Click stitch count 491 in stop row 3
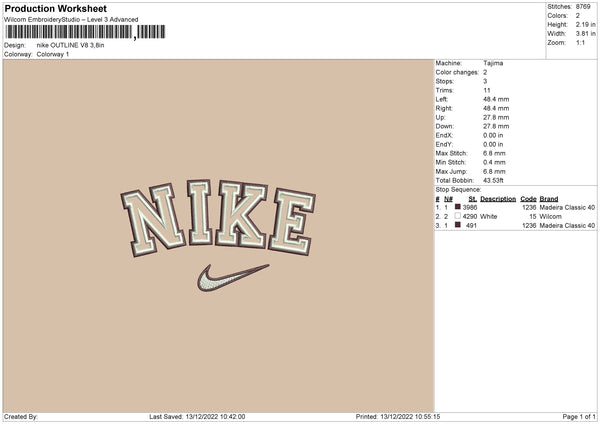This screenshot has height=424, width=600. coord(472,226)
